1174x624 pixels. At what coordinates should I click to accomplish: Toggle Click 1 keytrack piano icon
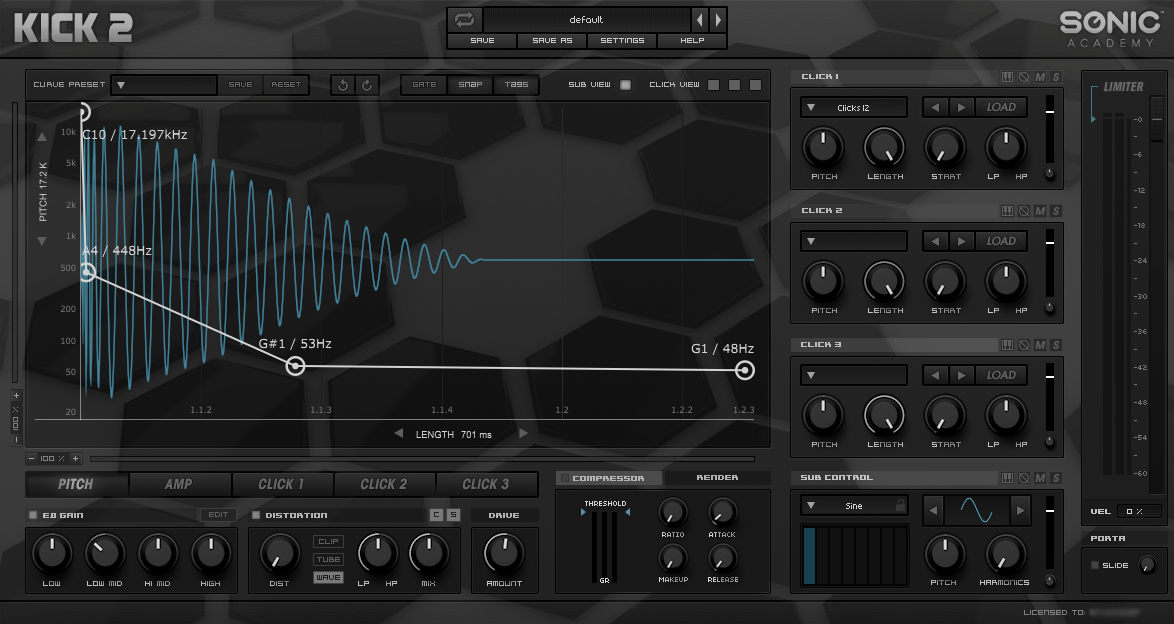tap(1007, 76)
